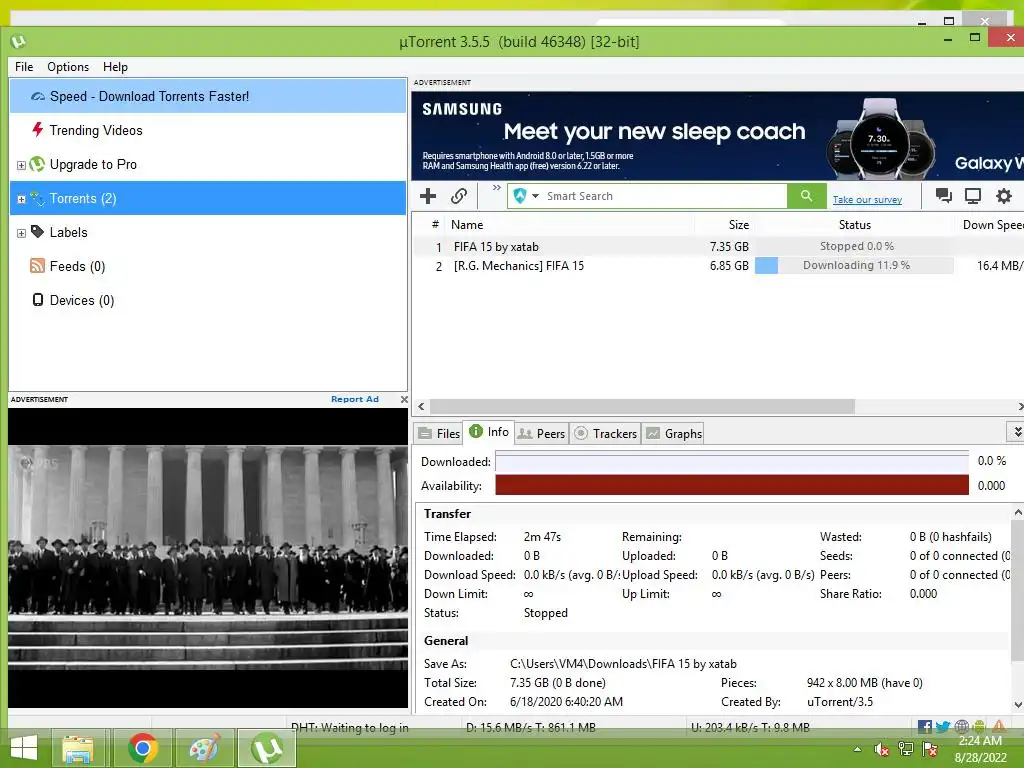Sort by the Status column header
This screenshot has height=768, width=1024.
pyautogui.click(x=854, y=225)
